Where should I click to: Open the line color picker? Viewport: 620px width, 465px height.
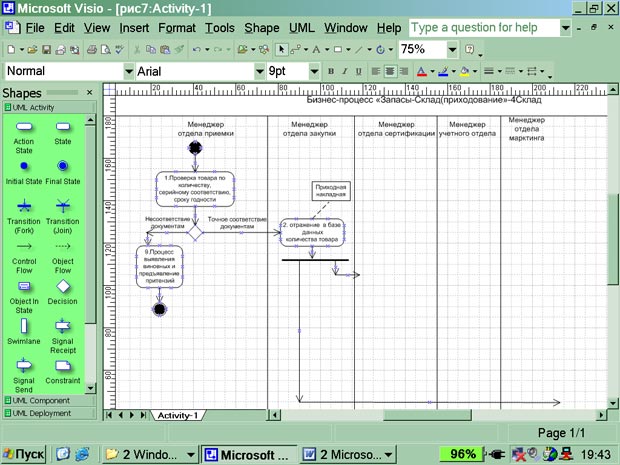[x=443, y=71]
